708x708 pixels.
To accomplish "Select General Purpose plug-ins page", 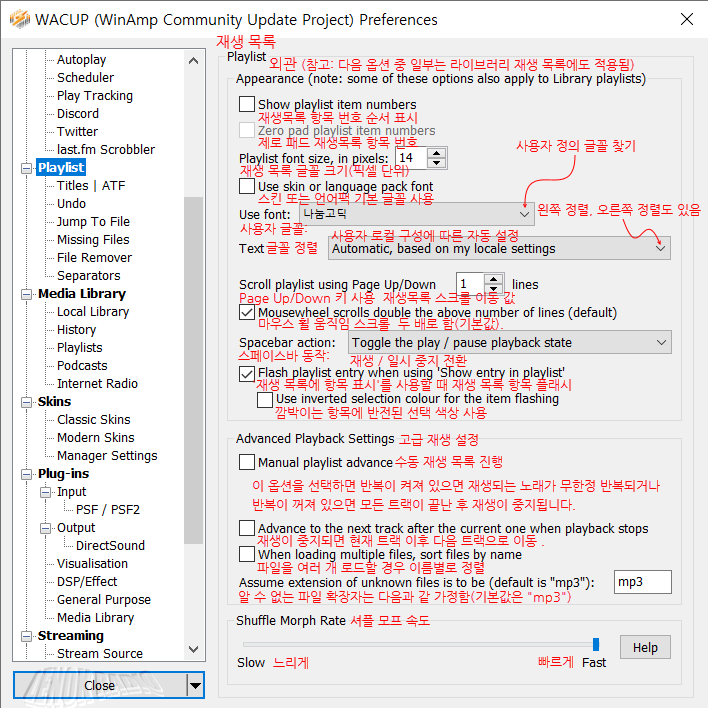I will tap(104, 600).
